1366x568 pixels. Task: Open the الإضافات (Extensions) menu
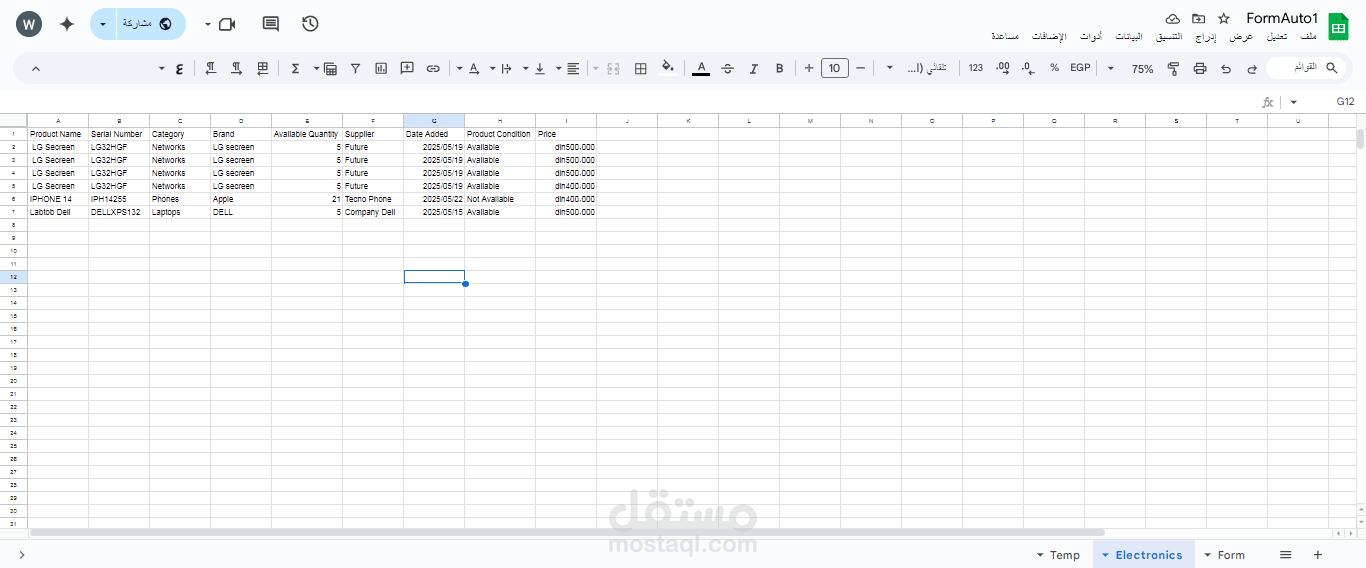point(1049,36)
